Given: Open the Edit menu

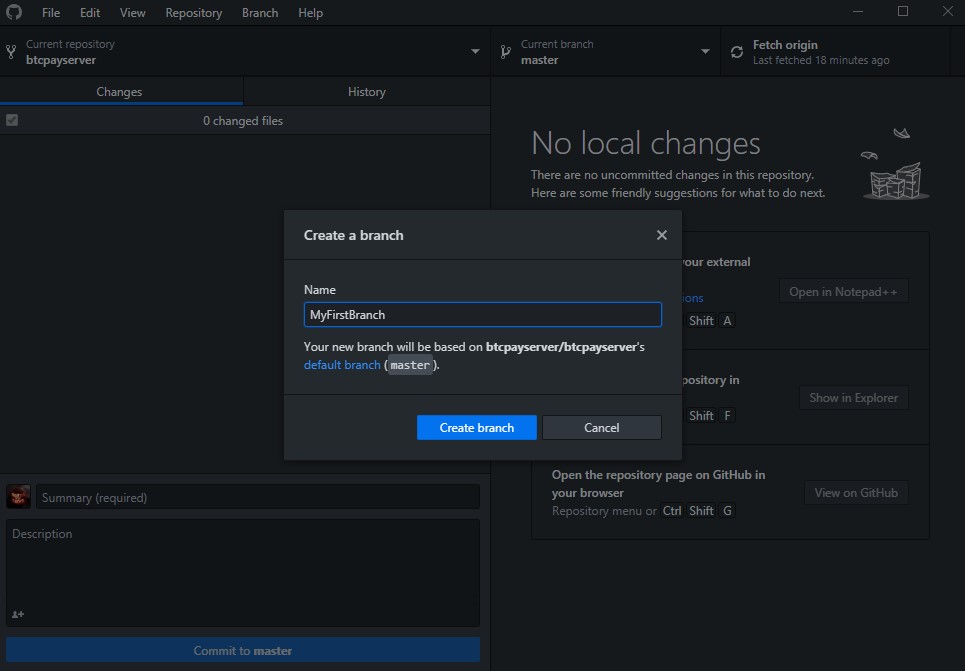Looking at the screenshot, I should [x=90, y=12].
